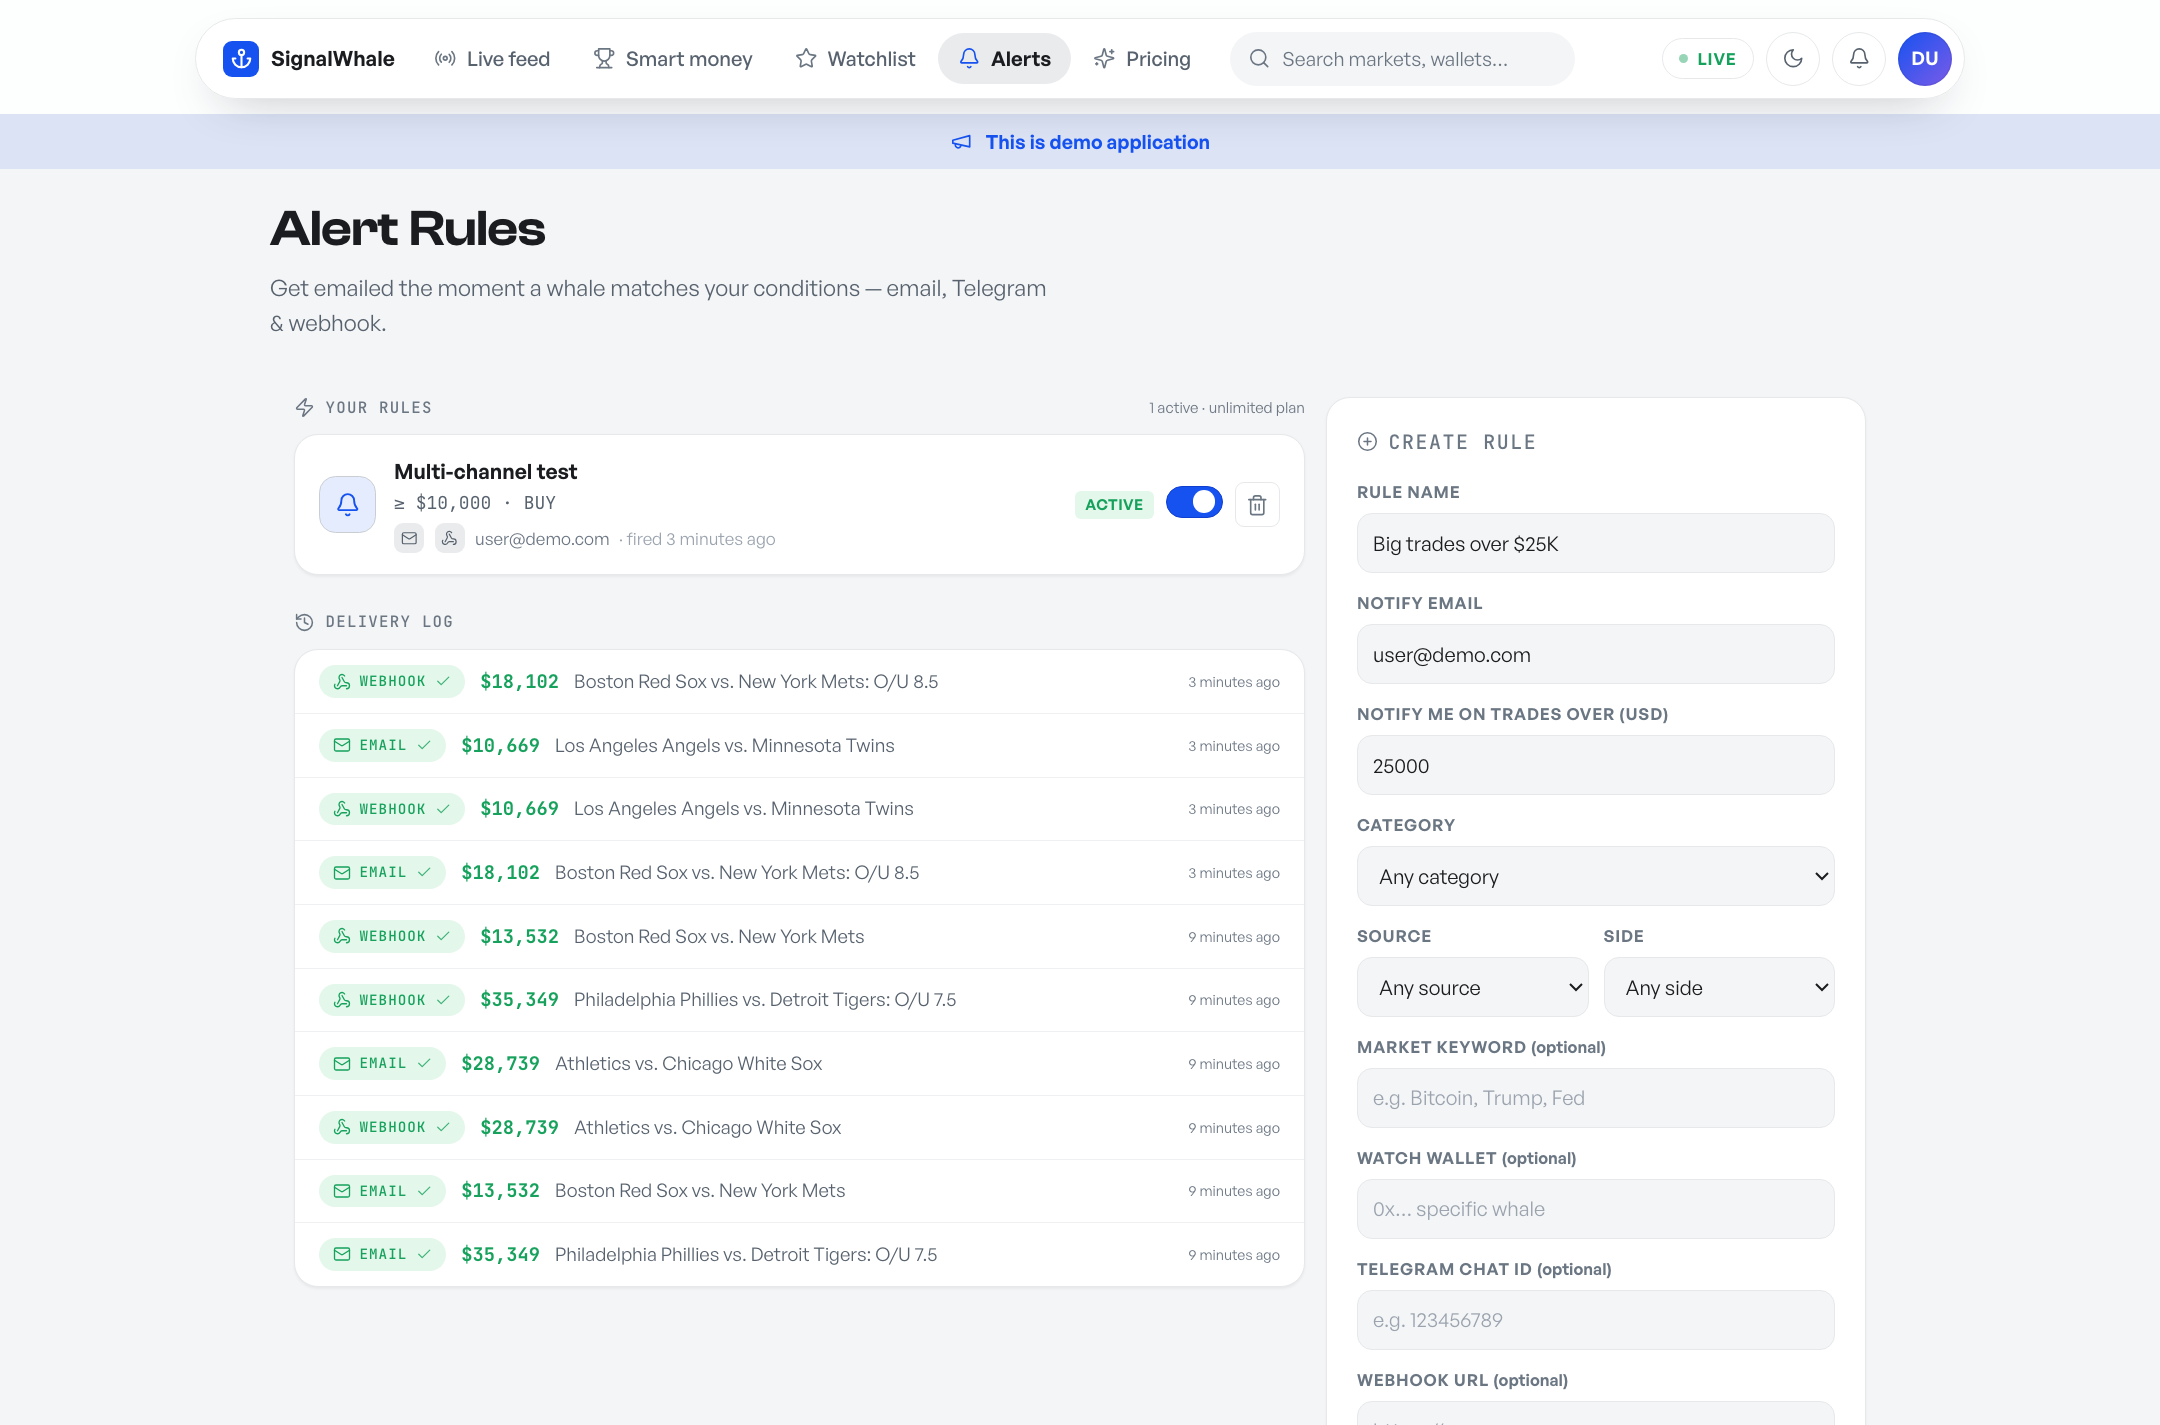Open the Source dropdown

point(1472,988)
